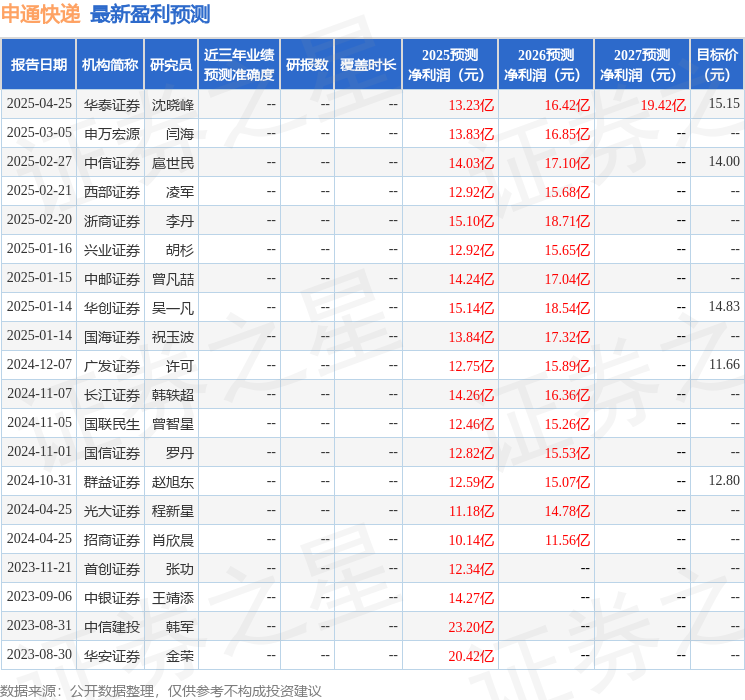The height and width of the screenshot is (700, 745).
Task: Select the 近三年业绩预测准确度 column header
Action: [239, 65]
